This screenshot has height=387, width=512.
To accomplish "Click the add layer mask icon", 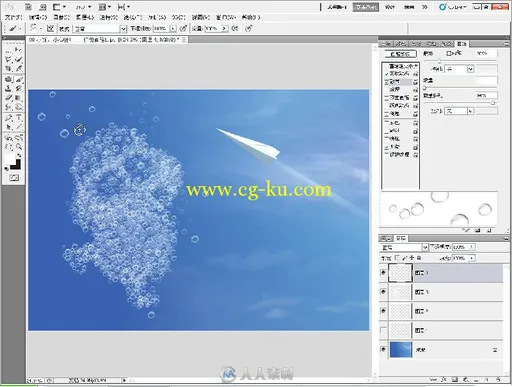I will tap(455, 379).
